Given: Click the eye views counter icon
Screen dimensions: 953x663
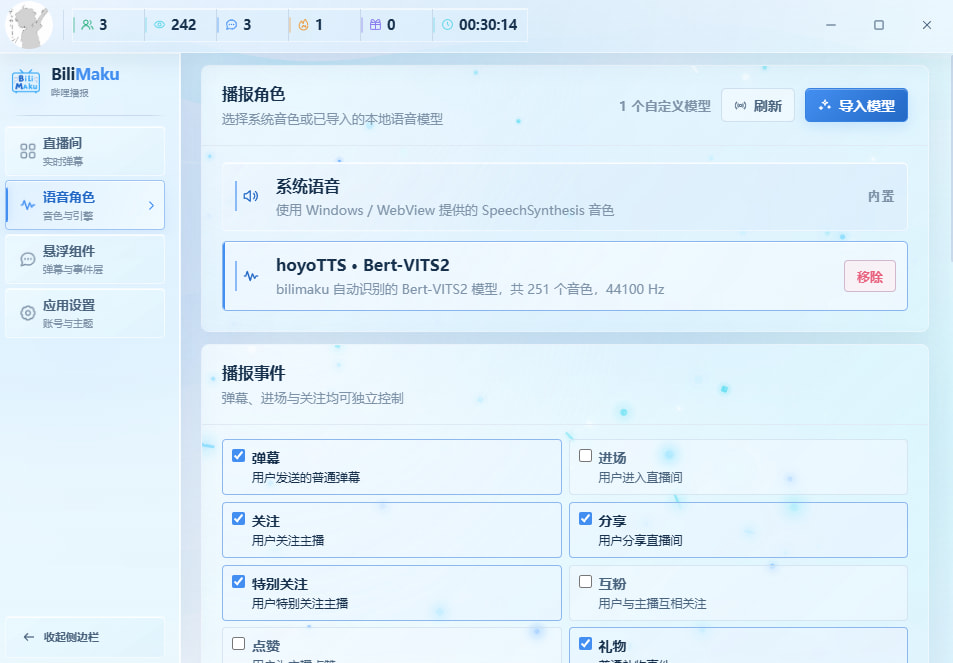Looking at the screenshot, I should [x=159, y=25].
